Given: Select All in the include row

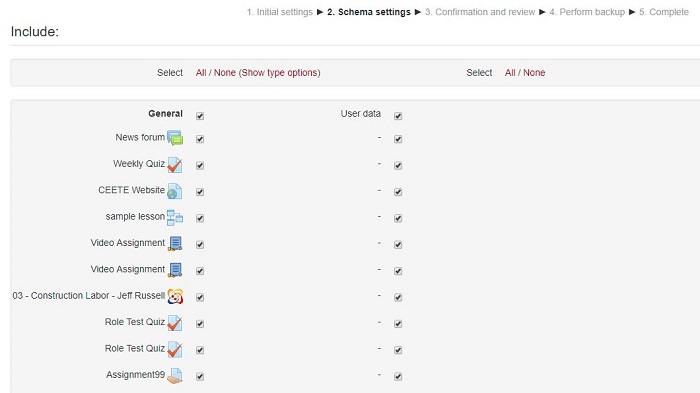Looking at the screenshot, I should tap(201, 73).
